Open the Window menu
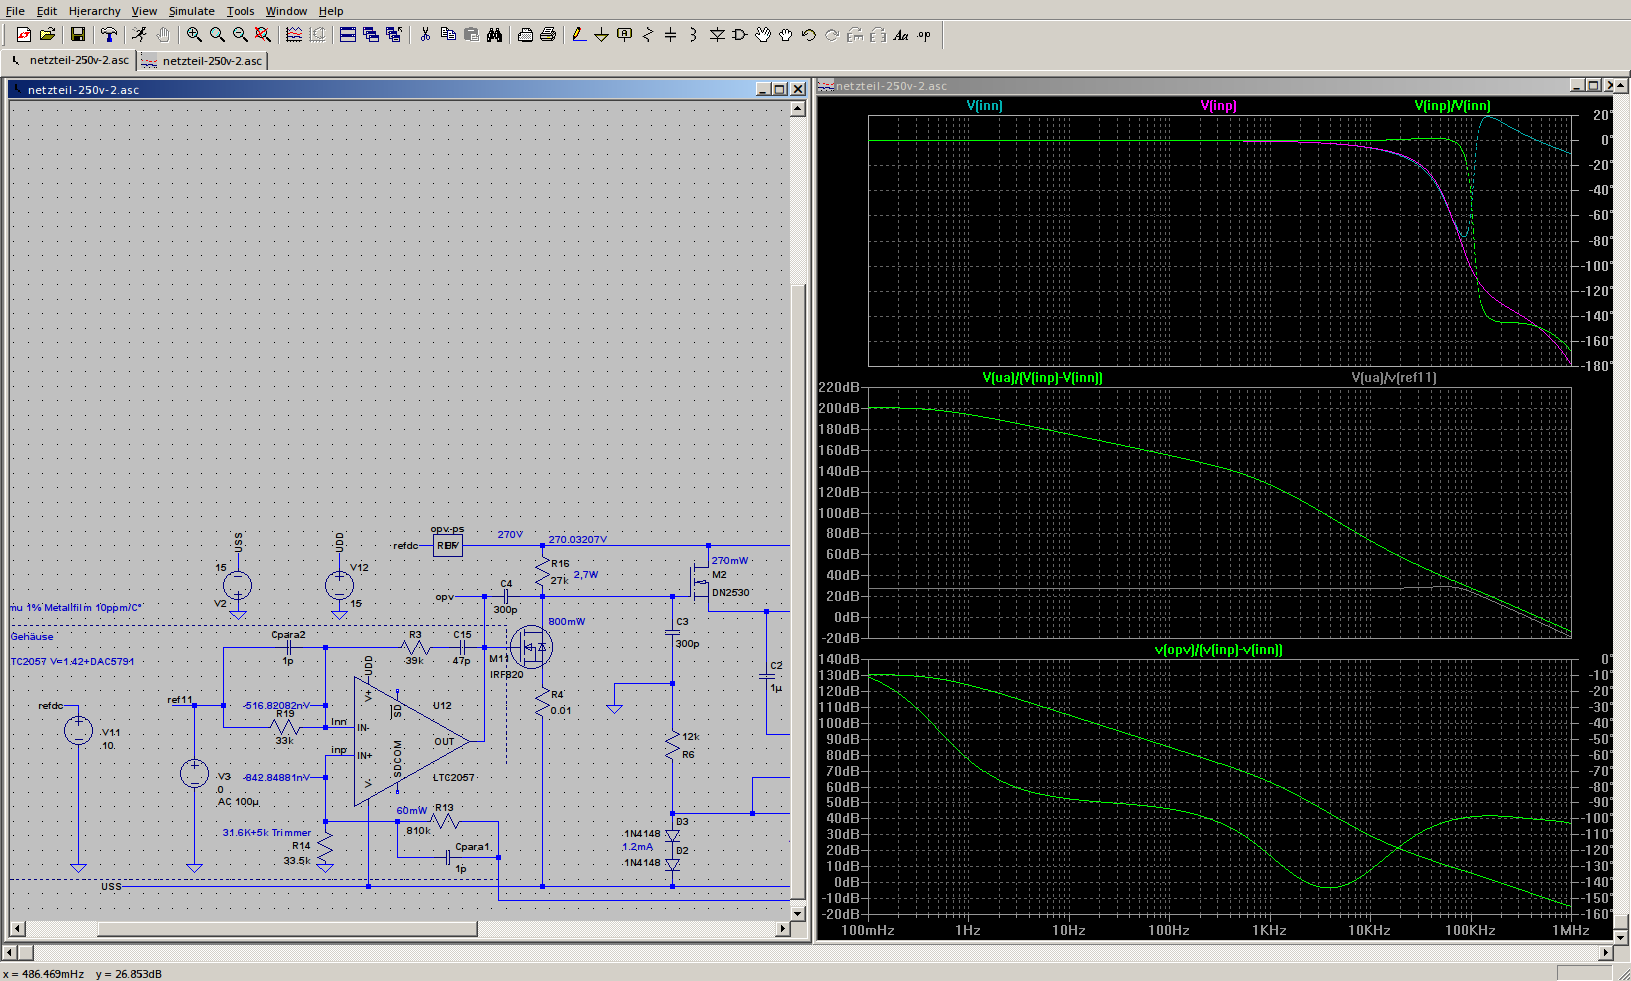The image size is (1631, 981). tap(286, 11)
